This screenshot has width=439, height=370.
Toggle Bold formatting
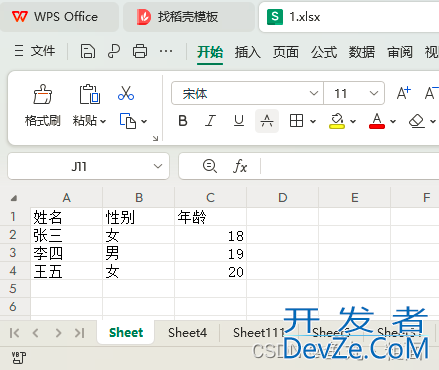coord(183,121)
